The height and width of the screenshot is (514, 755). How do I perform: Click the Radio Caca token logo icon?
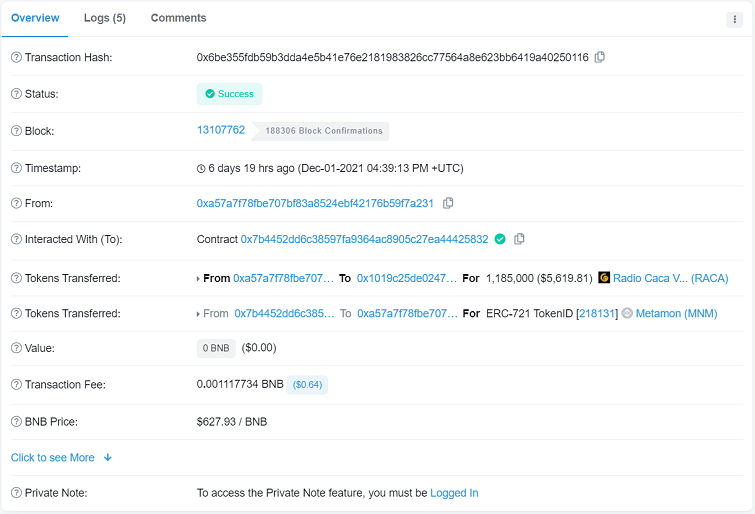(x=604, y=278)
